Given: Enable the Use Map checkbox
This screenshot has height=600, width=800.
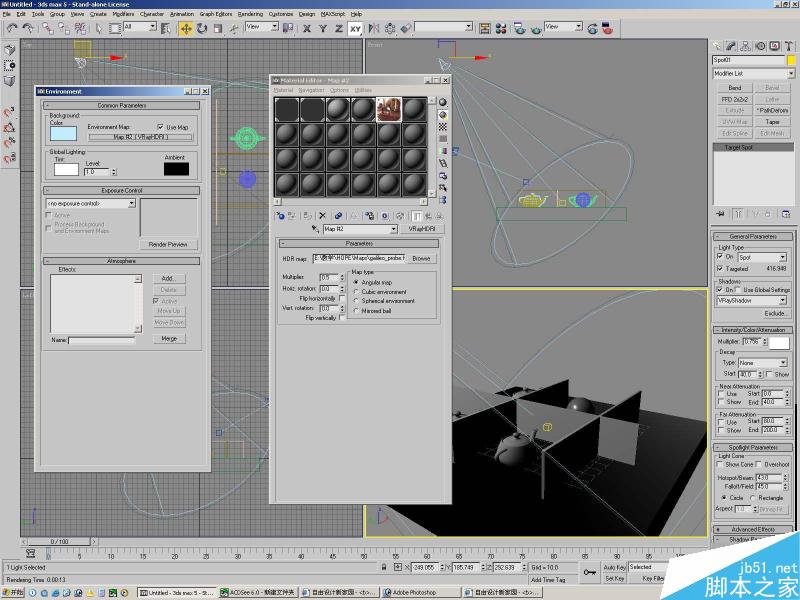Looking at the screenshot, I should (161, 127).
